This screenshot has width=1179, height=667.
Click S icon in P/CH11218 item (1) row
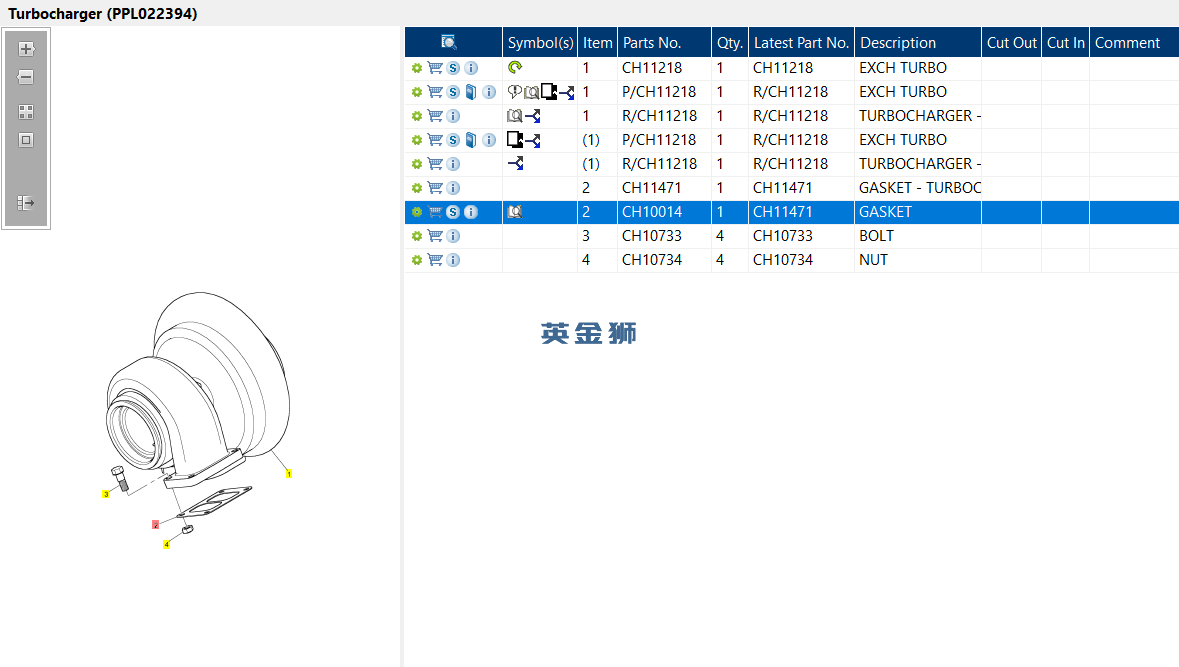pyautogui.click(x=453, y=140)
